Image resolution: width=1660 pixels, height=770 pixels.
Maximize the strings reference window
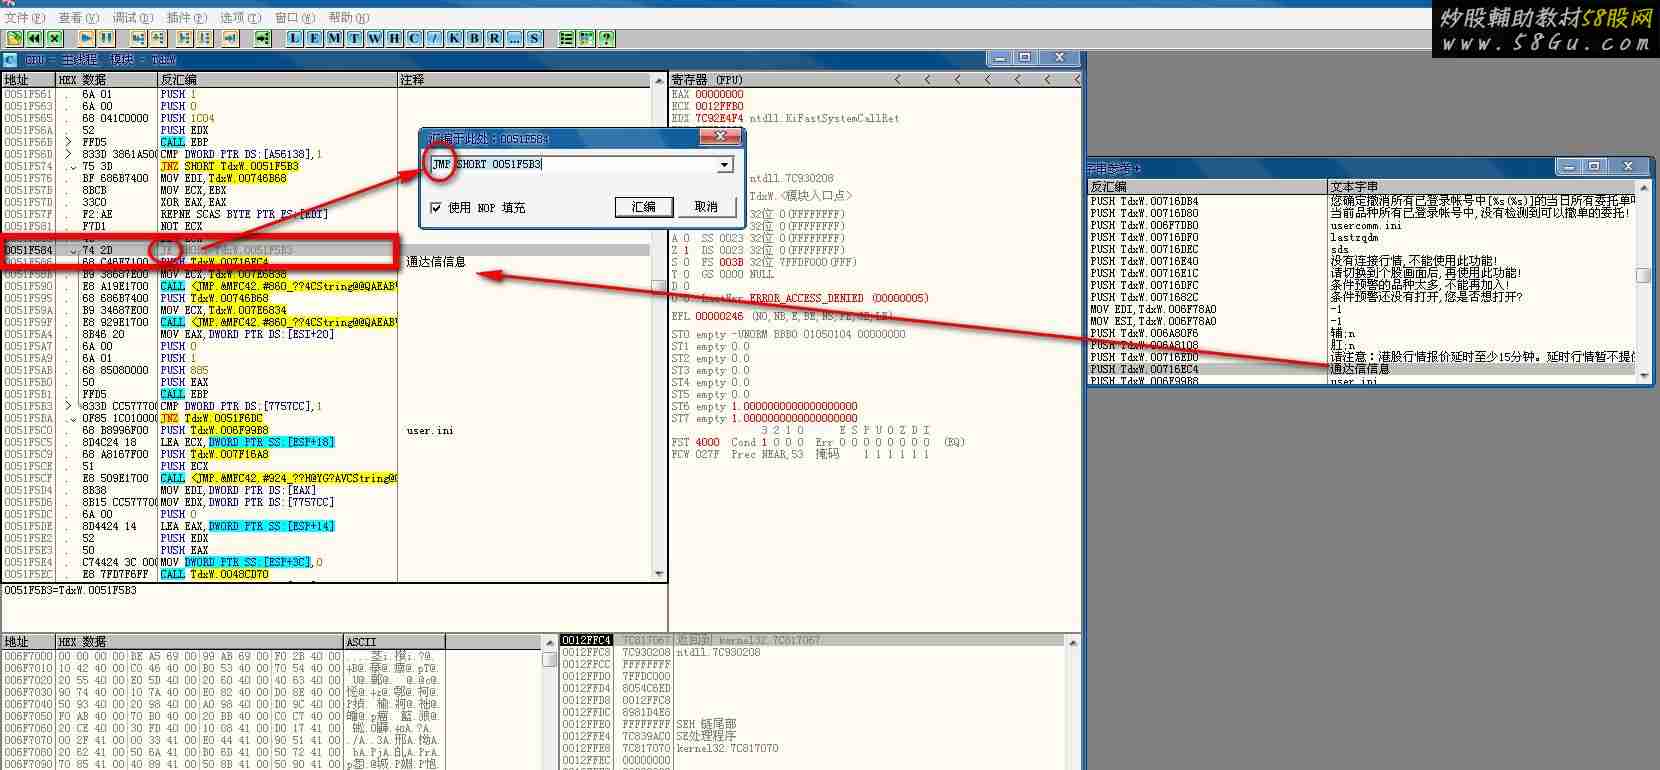click(x=1594, y=166)
